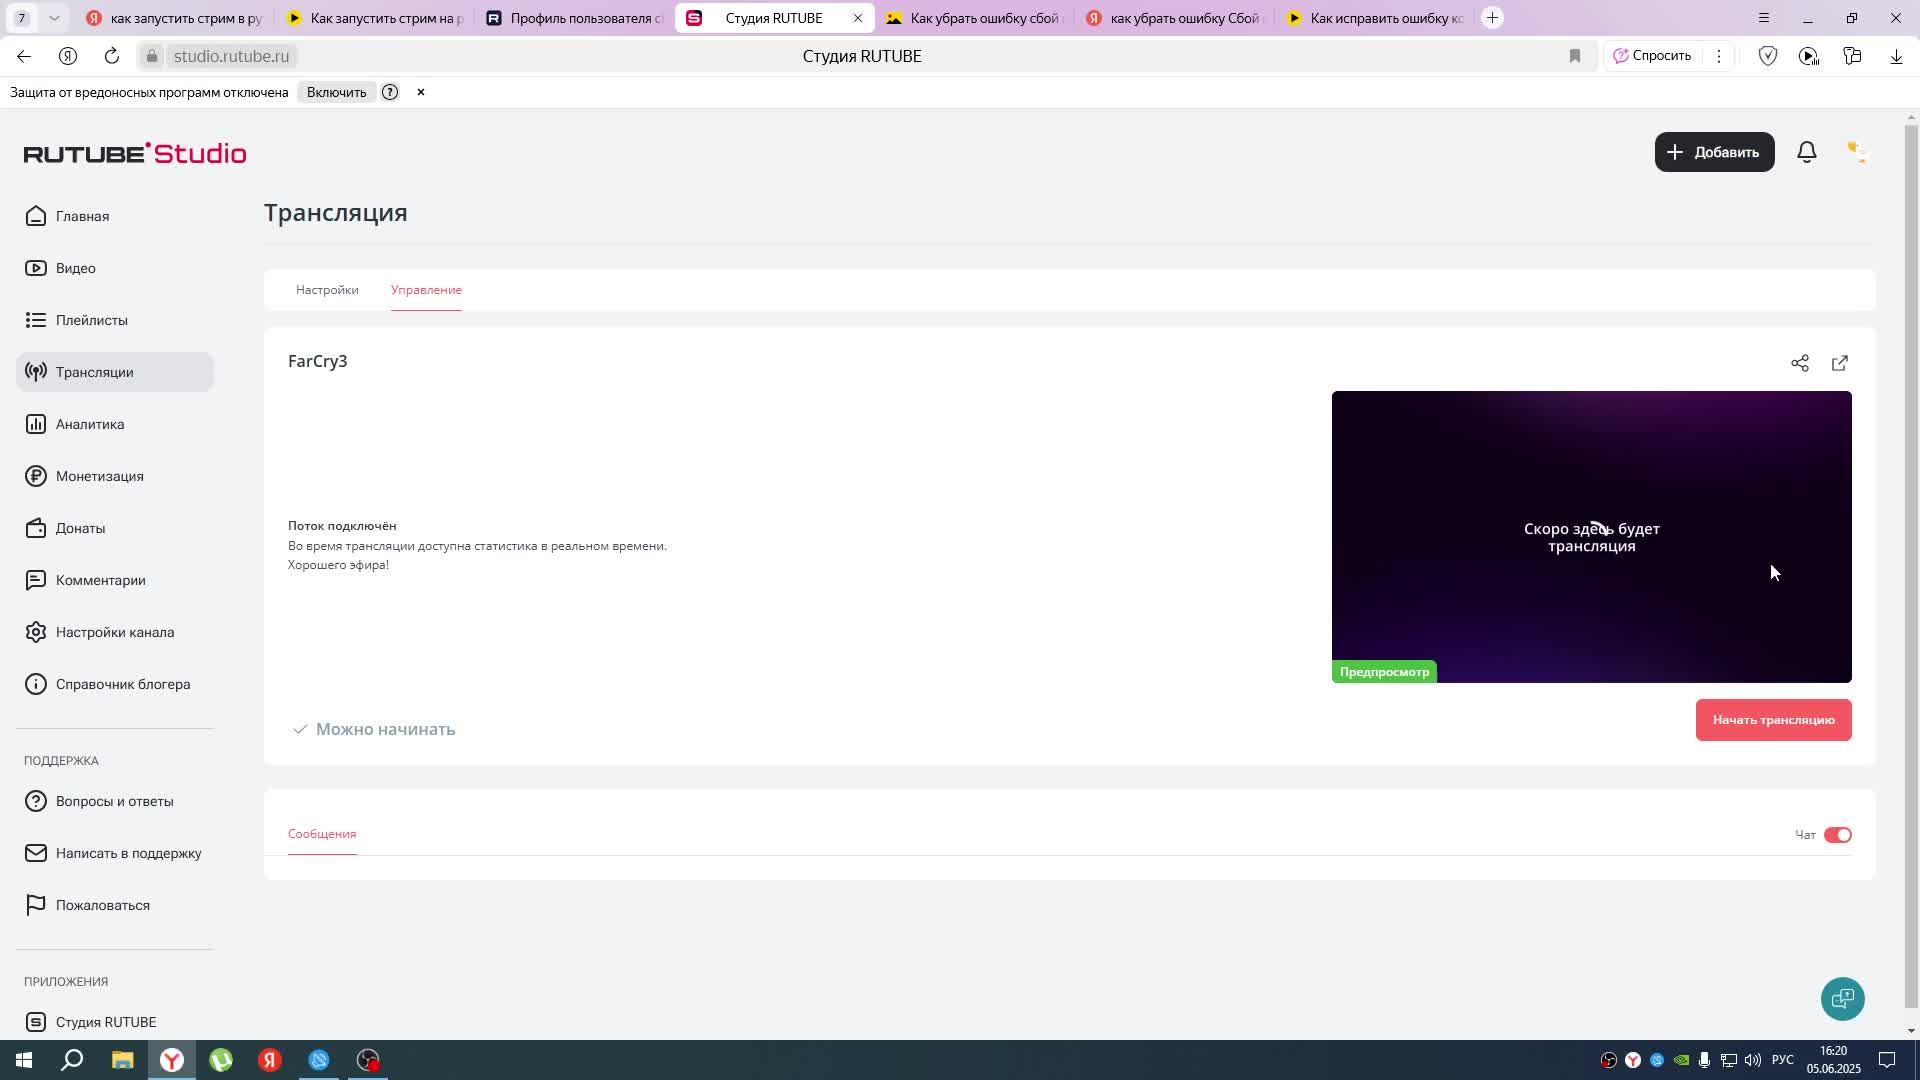Open the support chat bubble icon

pos(1842,998)
